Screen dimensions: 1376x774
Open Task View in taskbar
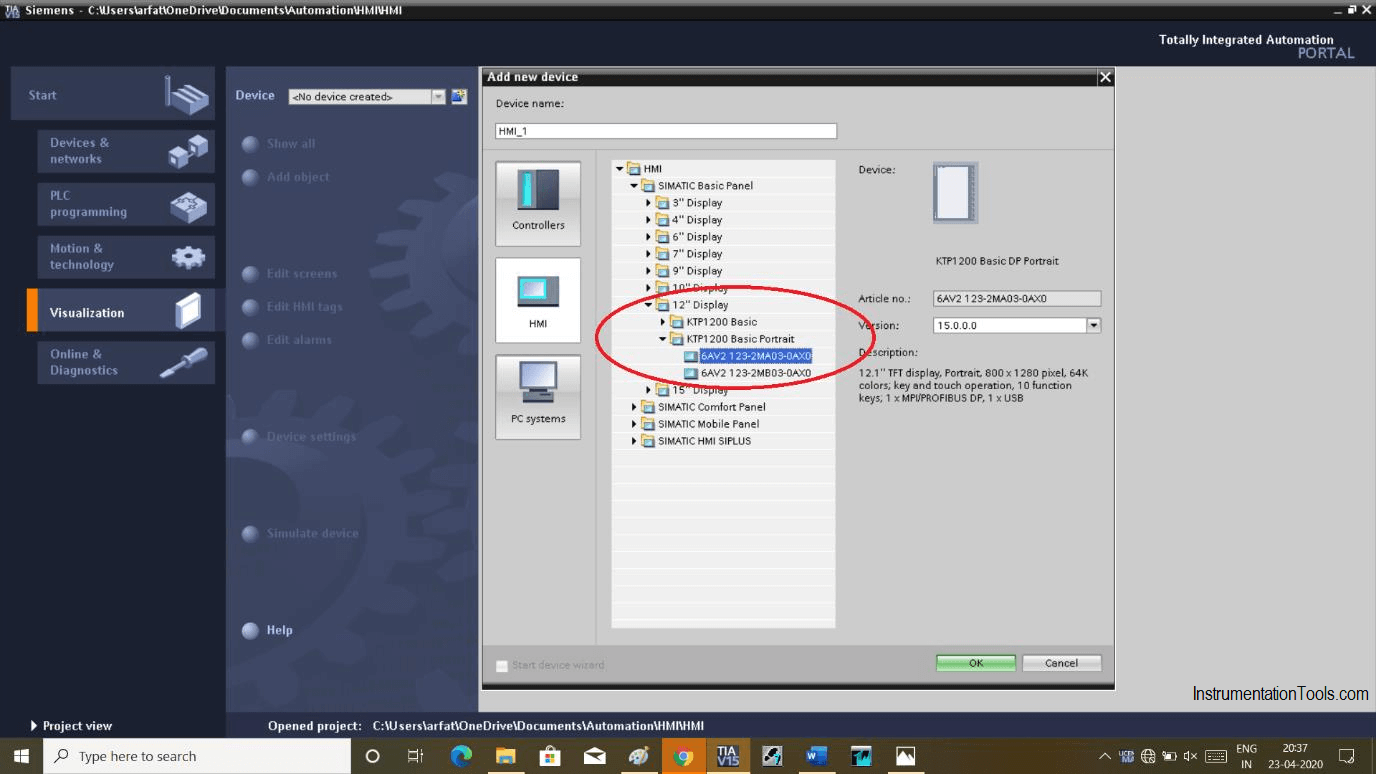coord(416,756)
